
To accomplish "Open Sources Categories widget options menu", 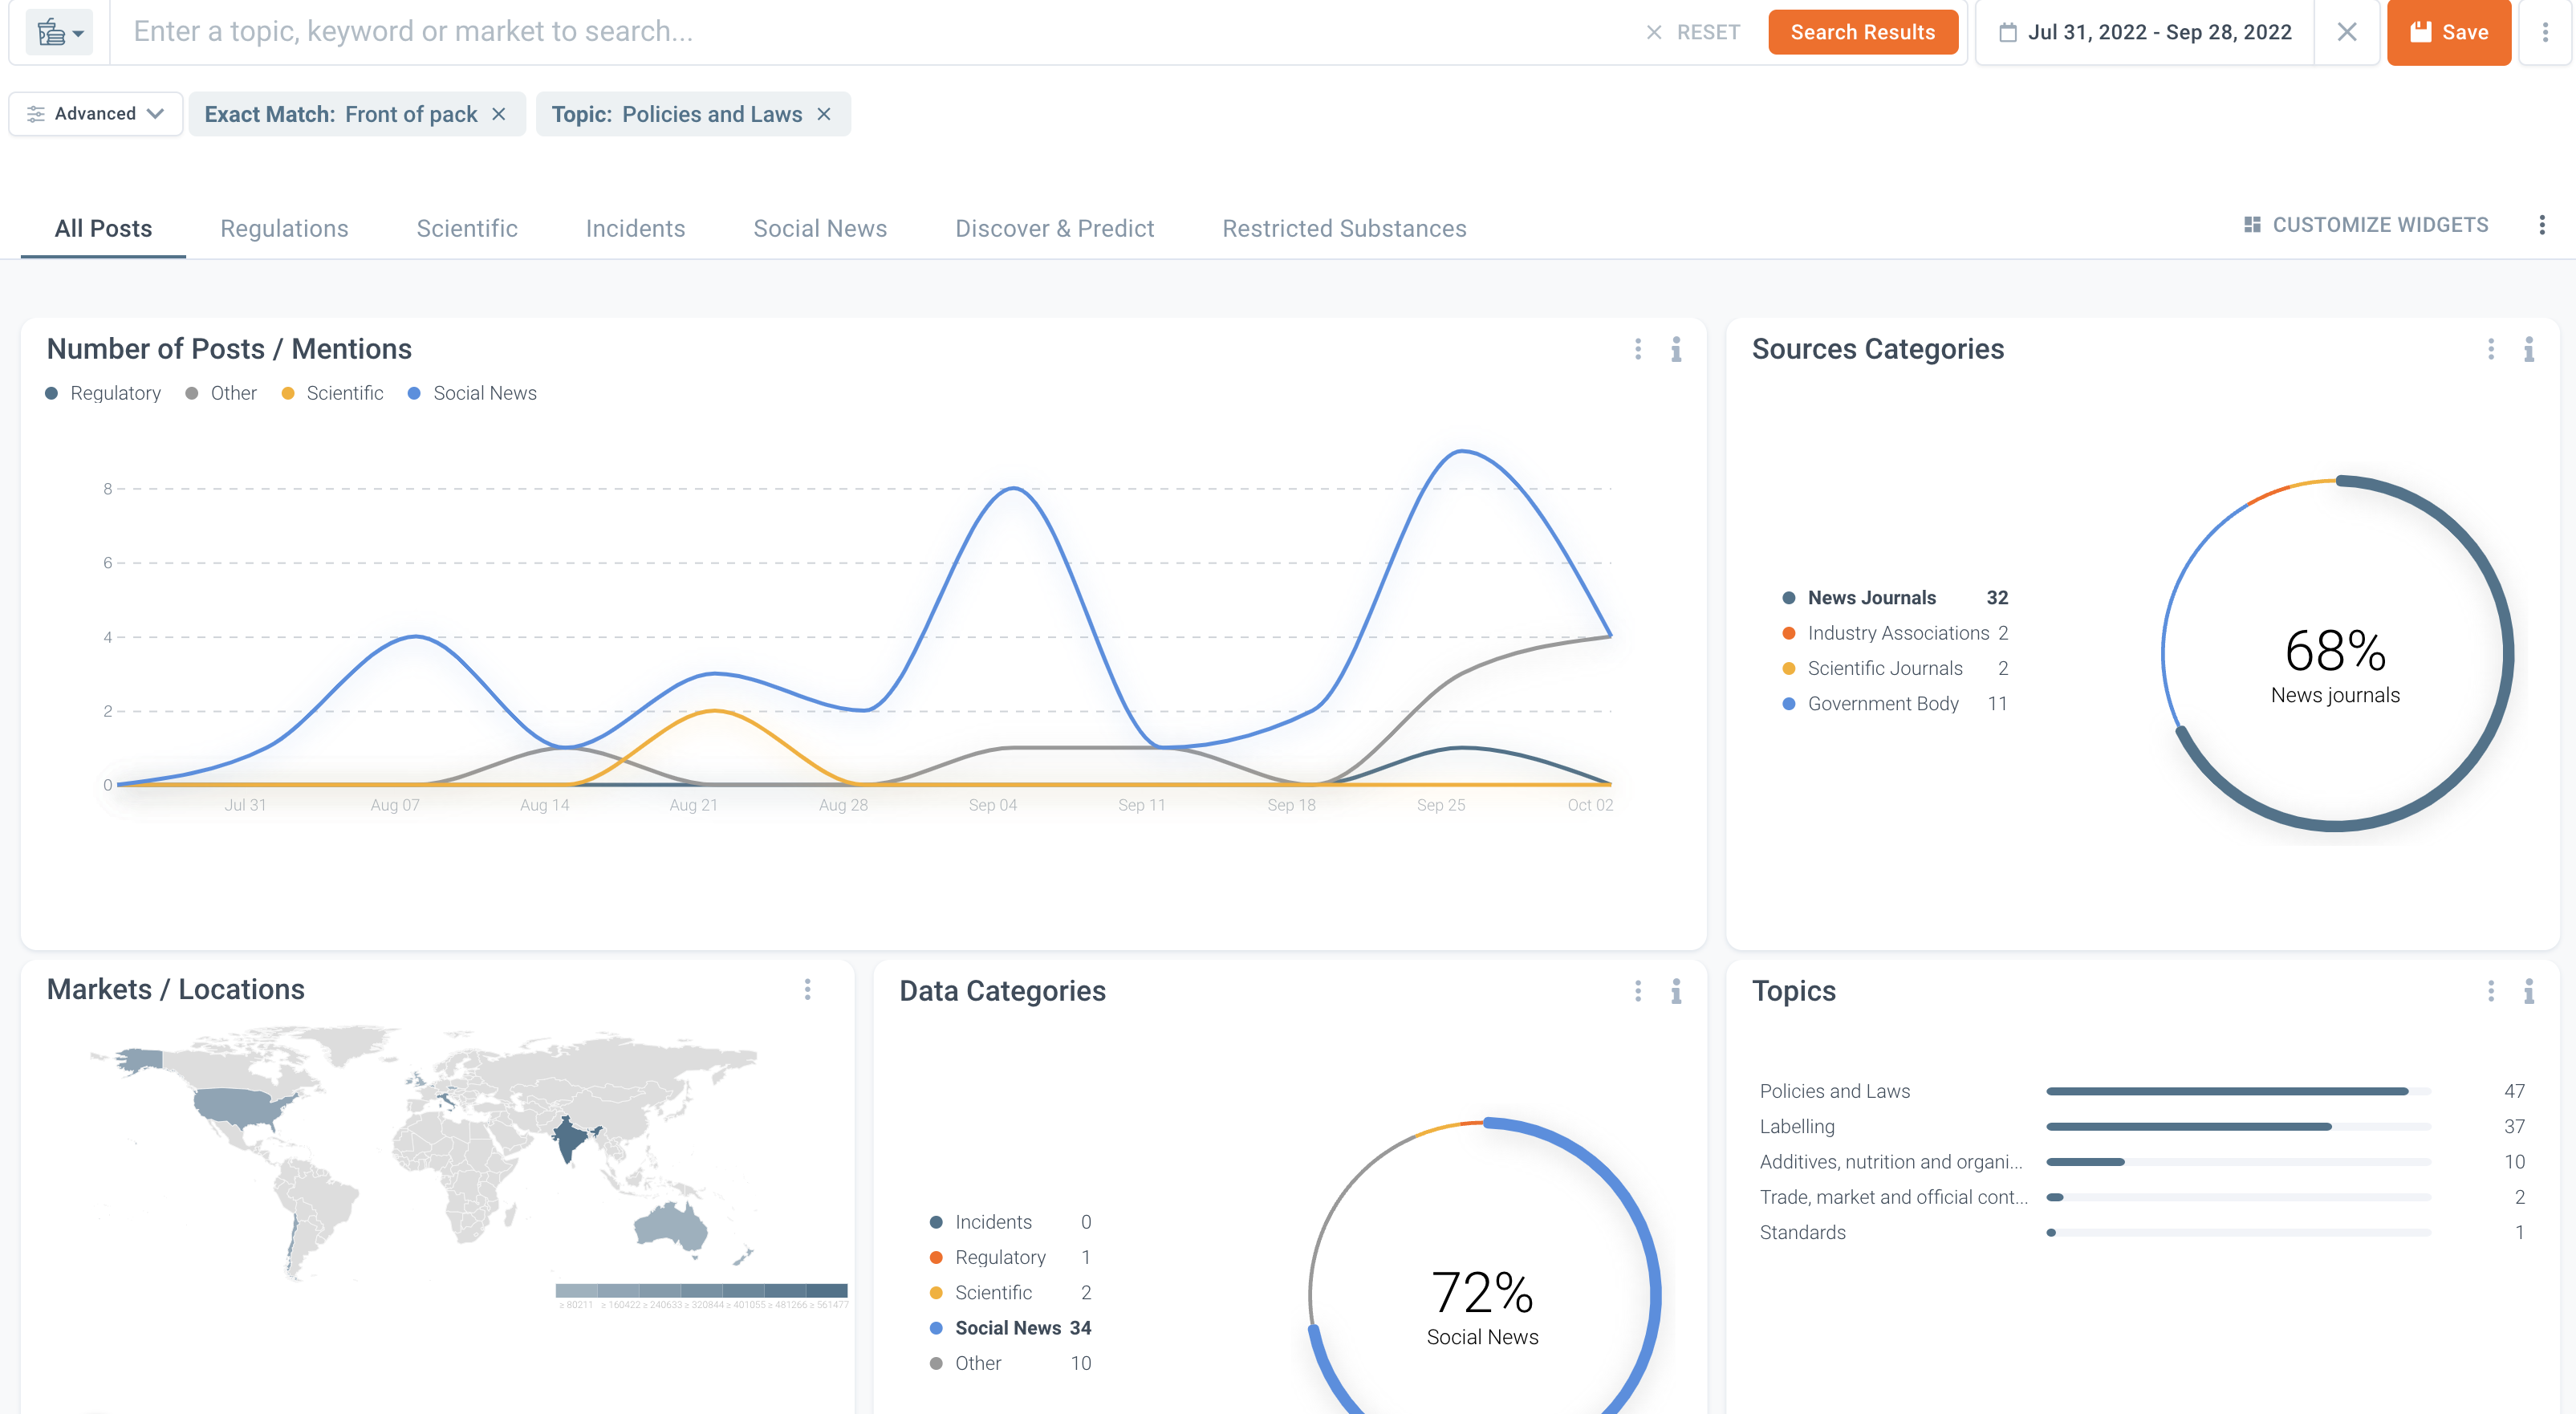I will pos(2490,349).
